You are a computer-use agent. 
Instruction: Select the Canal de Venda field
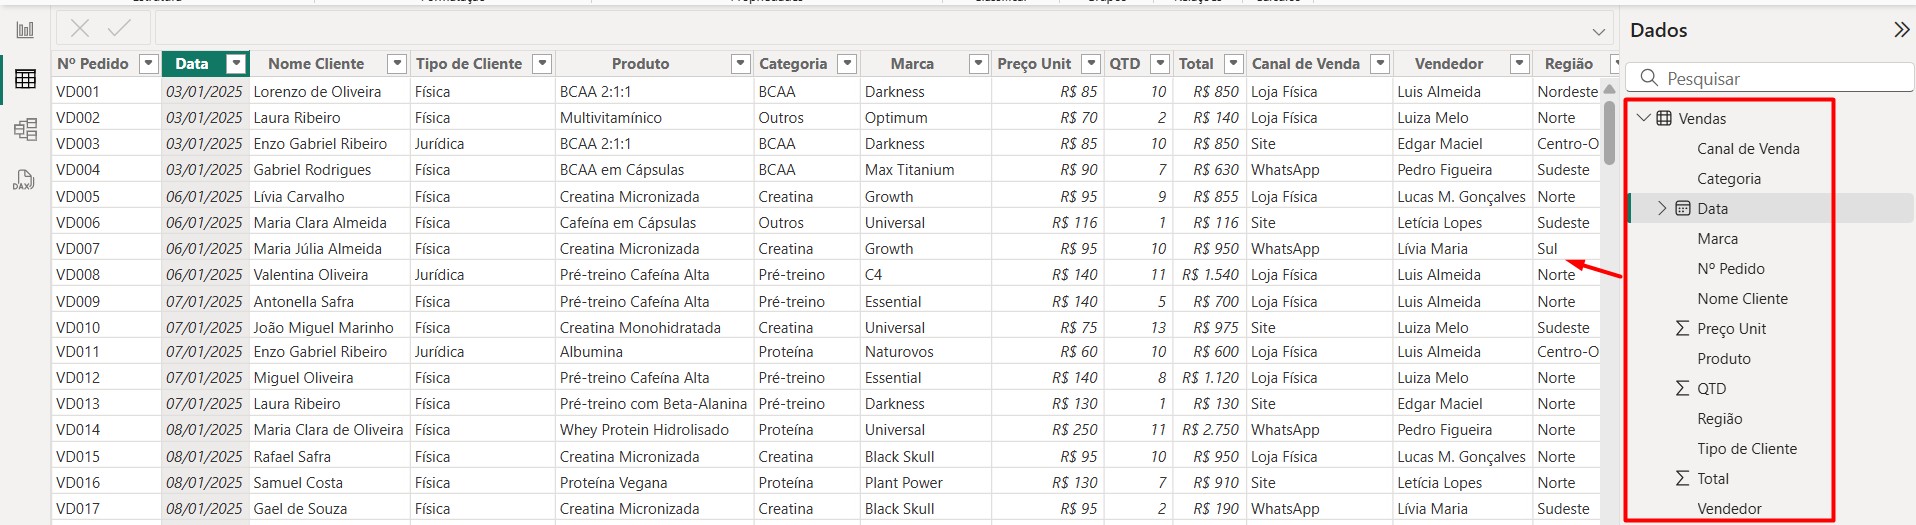click(1748, 148)
